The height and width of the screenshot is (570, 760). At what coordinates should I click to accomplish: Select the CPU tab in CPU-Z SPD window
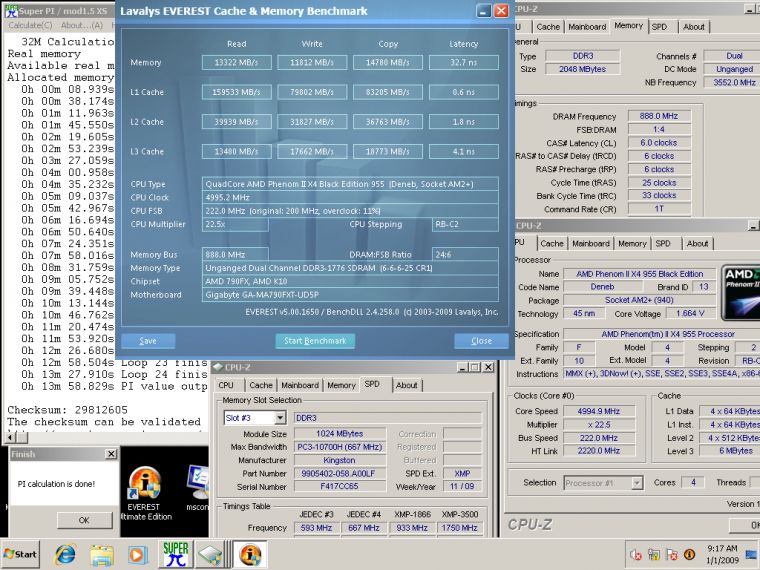pyautogui.click(x=226, y=385)
